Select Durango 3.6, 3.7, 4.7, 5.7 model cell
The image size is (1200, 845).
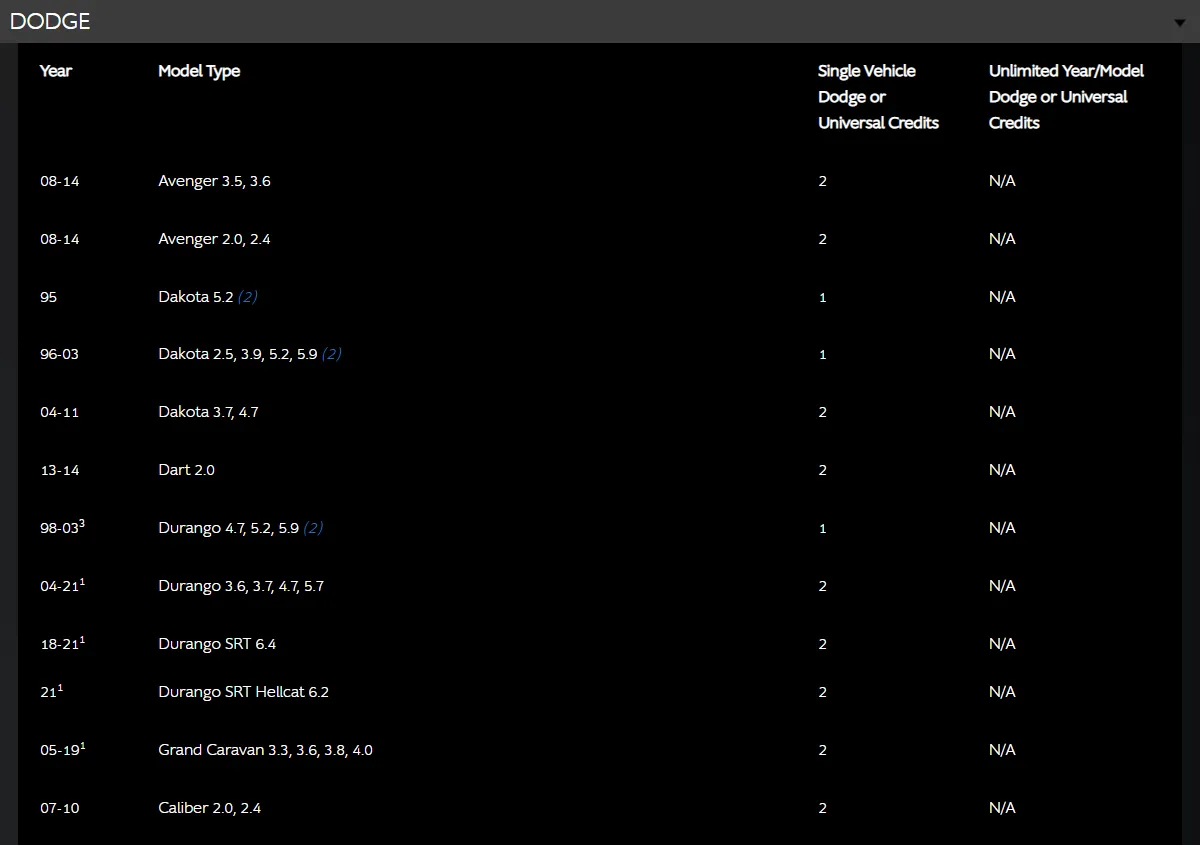point(241,586)
